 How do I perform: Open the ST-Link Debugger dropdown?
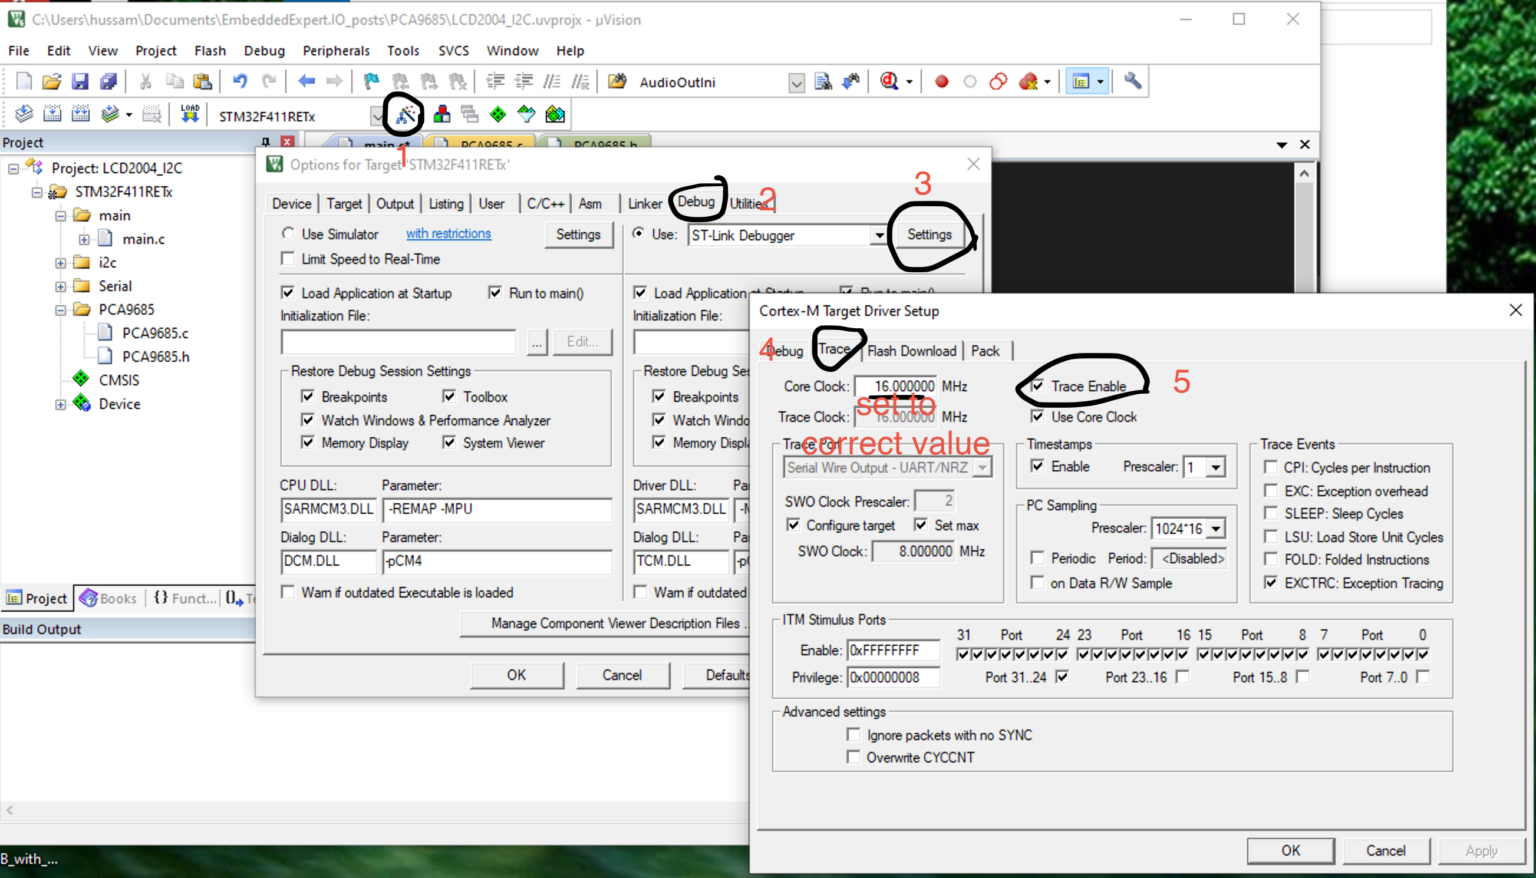[x=878, y=236]
